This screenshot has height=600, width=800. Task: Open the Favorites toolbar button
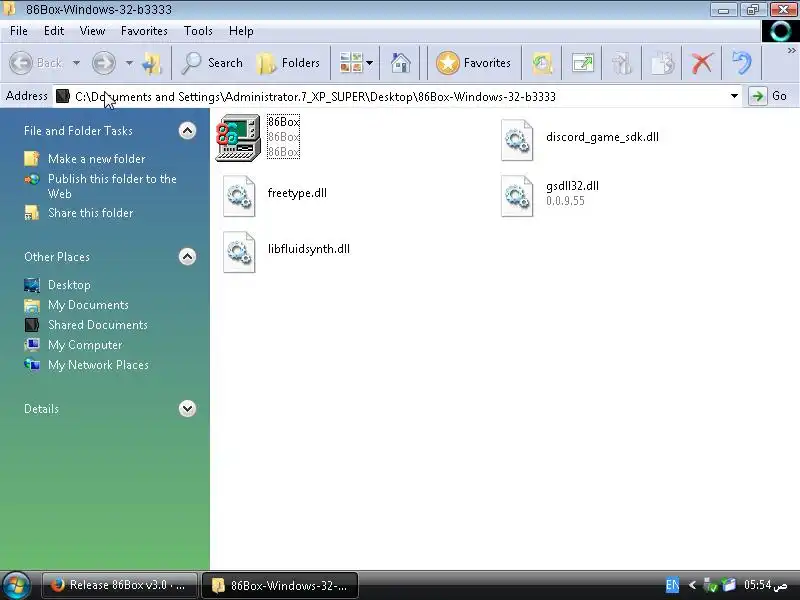[x=473, y=63]
